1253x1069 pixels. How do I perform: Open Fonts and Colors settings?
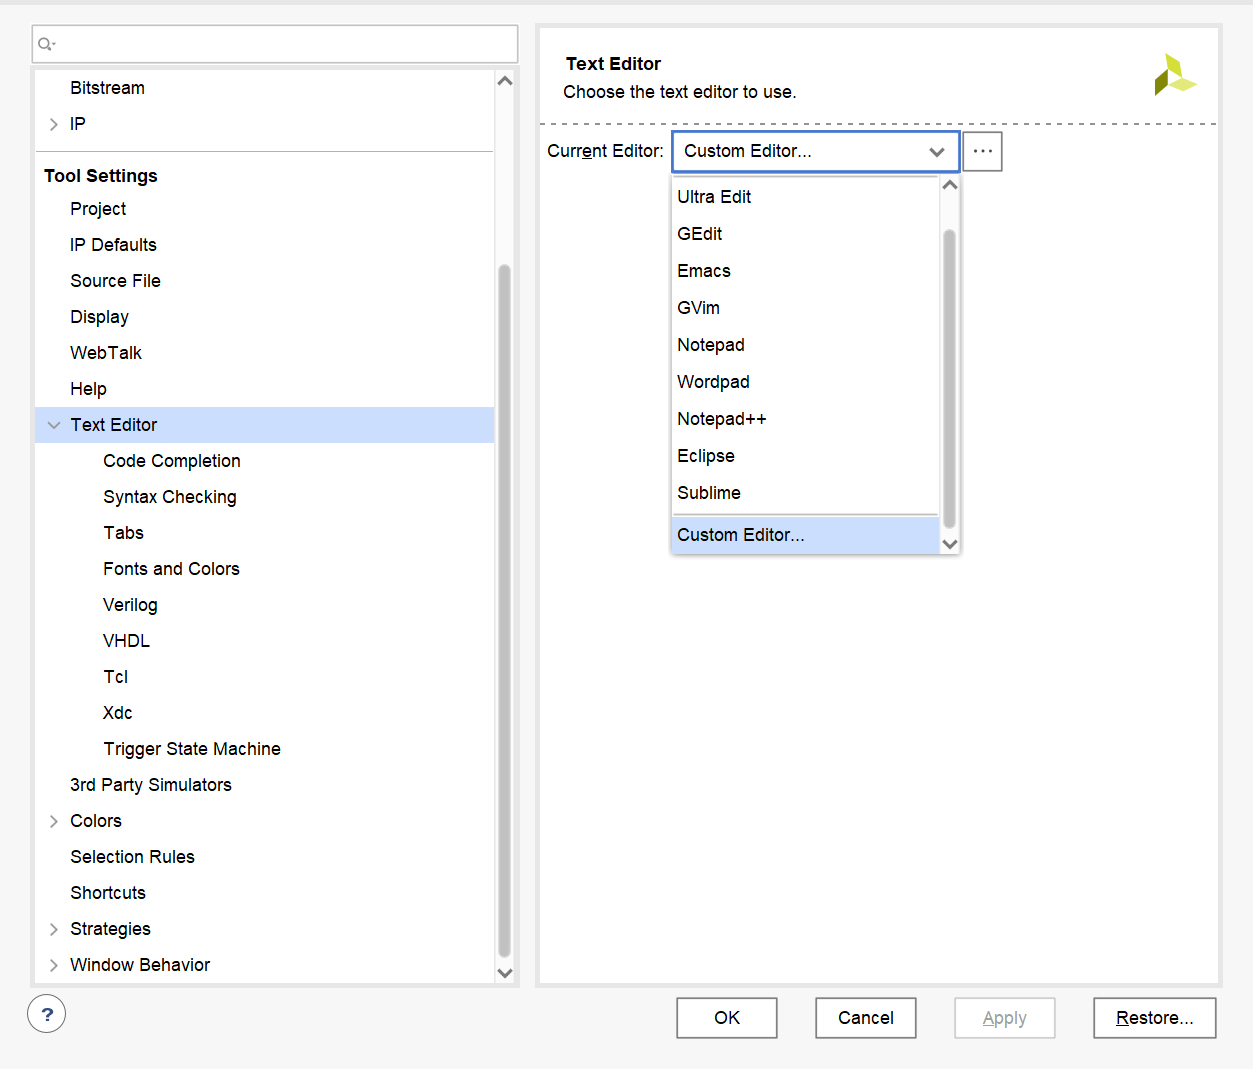171,569
